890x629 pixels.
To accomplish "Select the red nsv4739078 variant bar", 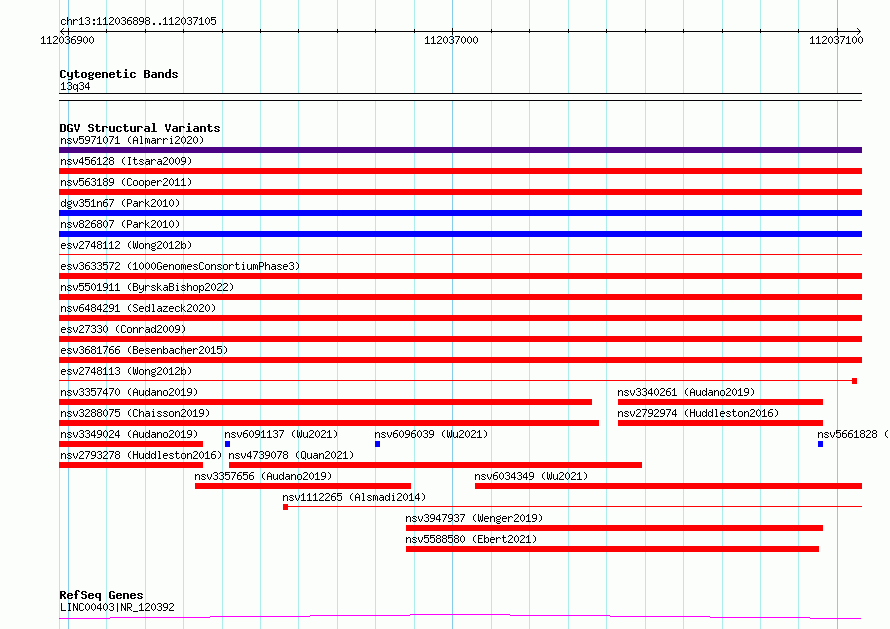I will coord(435,465).
